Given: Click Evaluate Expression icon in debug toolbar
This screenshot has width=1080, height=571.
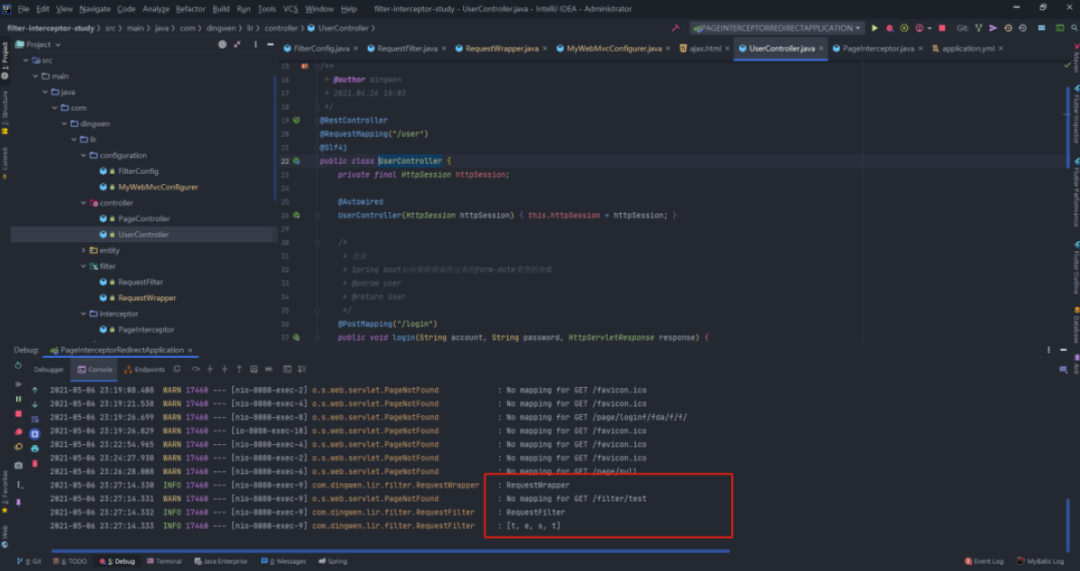Looking at the screenshot, I should [x=287, y=369].
